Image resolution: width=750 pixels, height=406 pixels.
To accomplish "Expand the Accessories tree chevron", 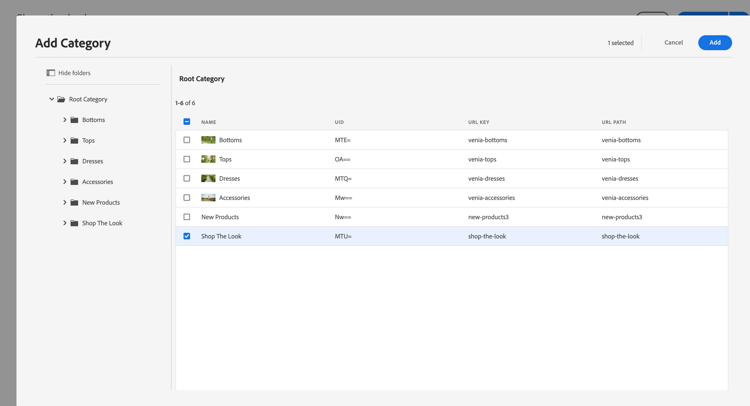I will [65, 182].
